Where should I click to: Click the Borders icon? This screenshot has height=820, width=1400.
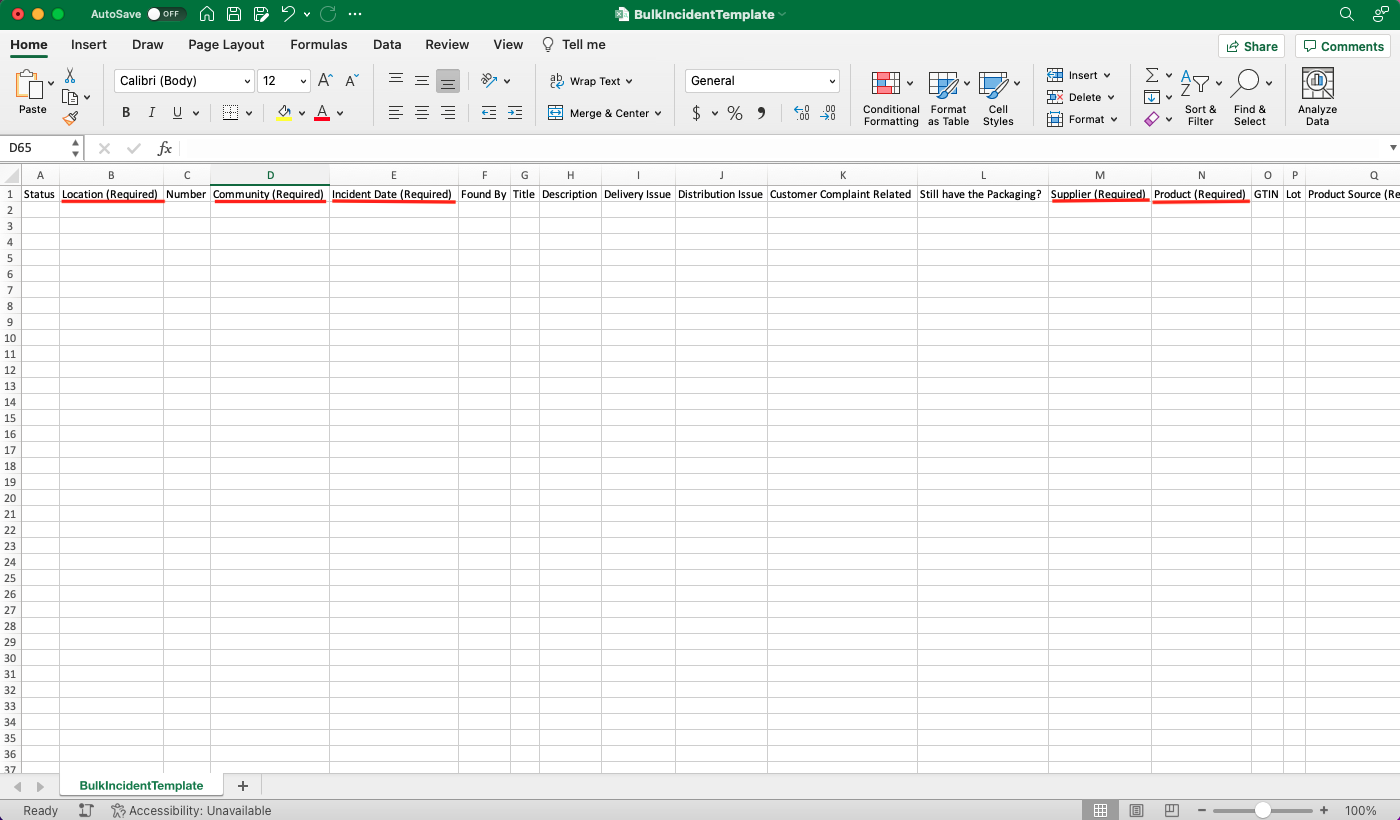tap(230, 113)
